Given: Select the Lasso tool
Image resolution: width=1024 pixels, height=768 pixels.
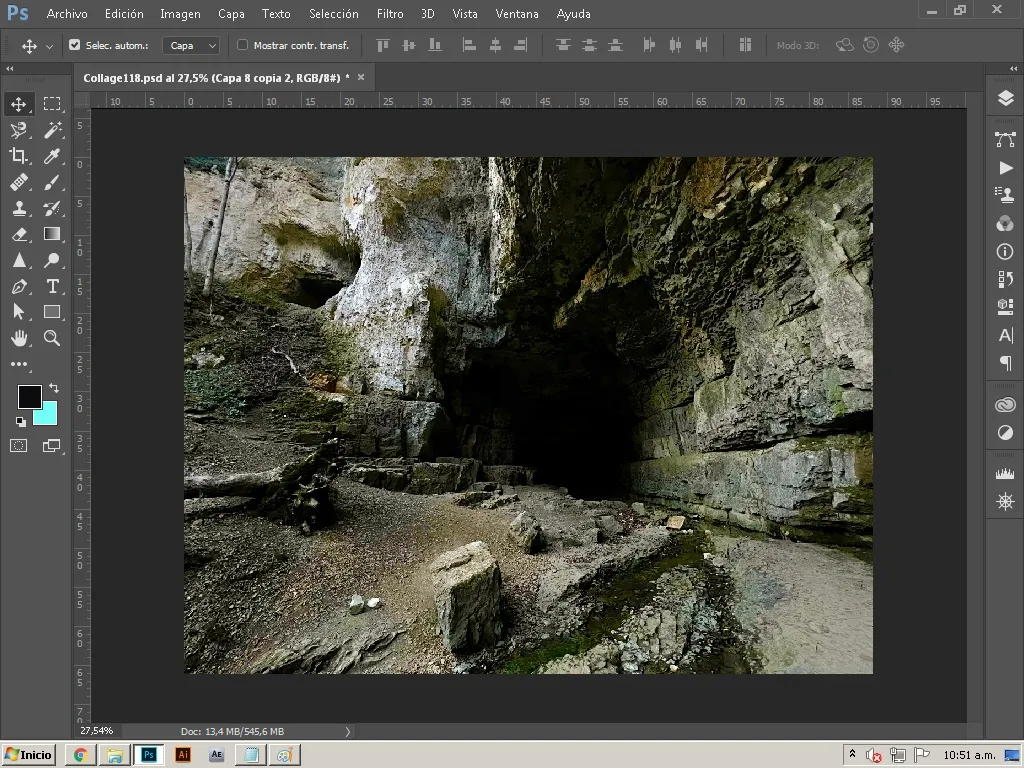Looking at the screenshot, I should click(18, 130).
